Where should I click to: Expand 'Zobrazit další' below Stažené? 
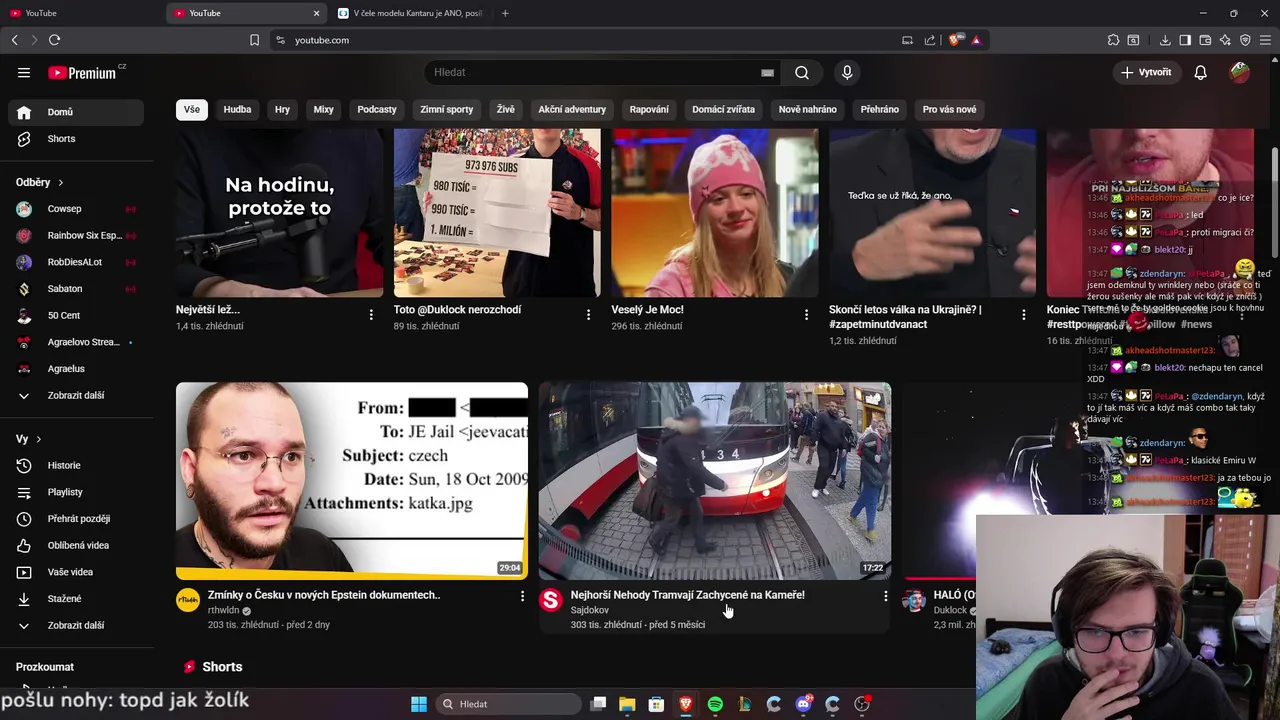tap(75, 625)
